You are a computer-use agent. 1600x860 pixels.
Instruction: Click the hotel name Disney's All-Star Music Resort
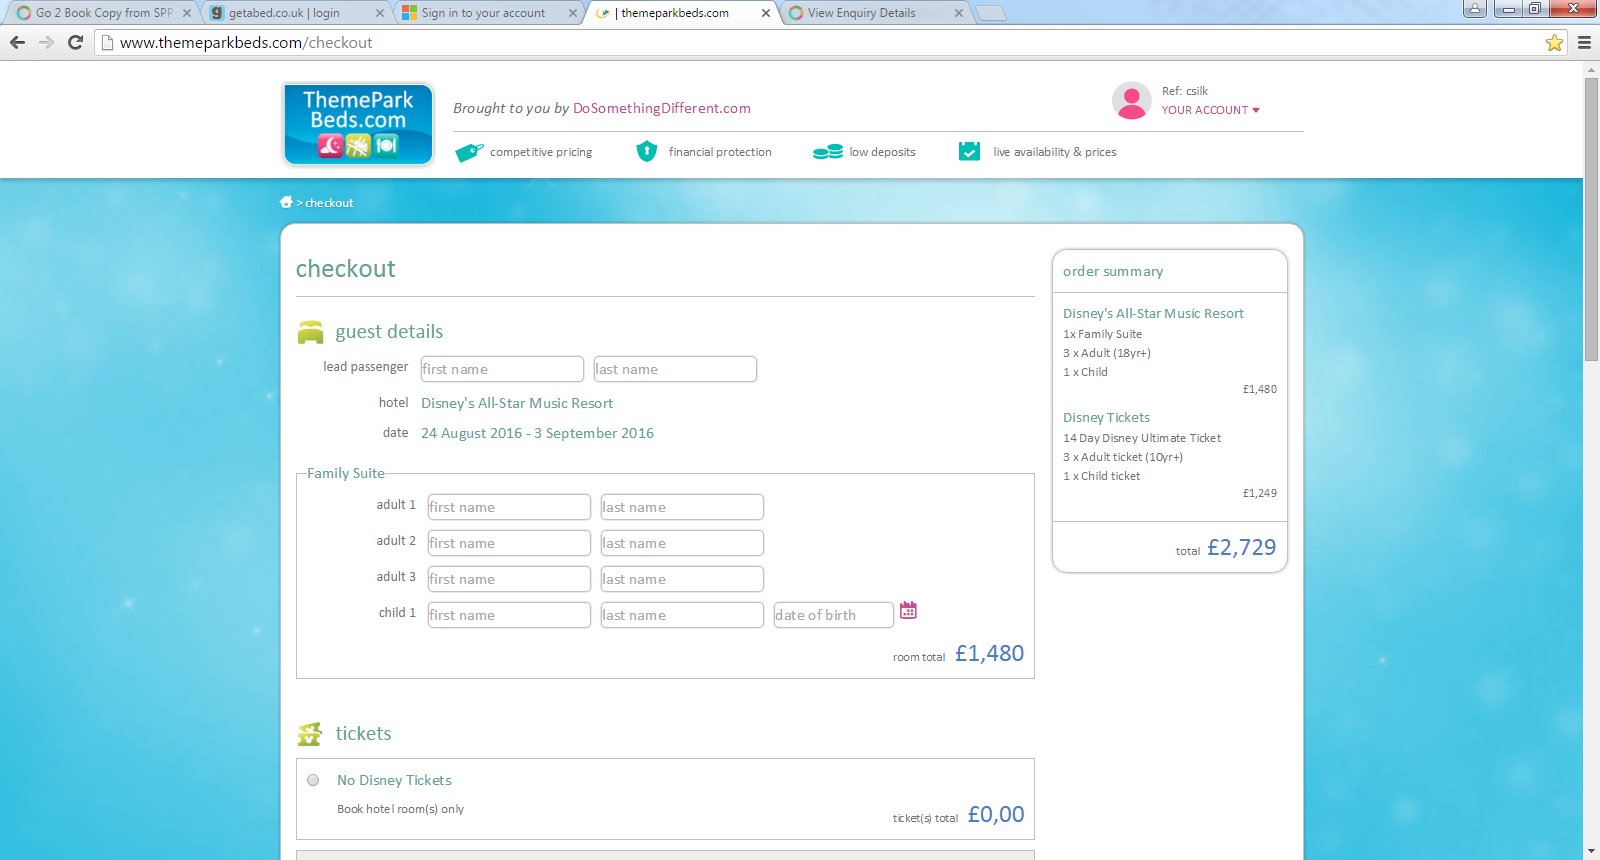[x=517, y=403]
